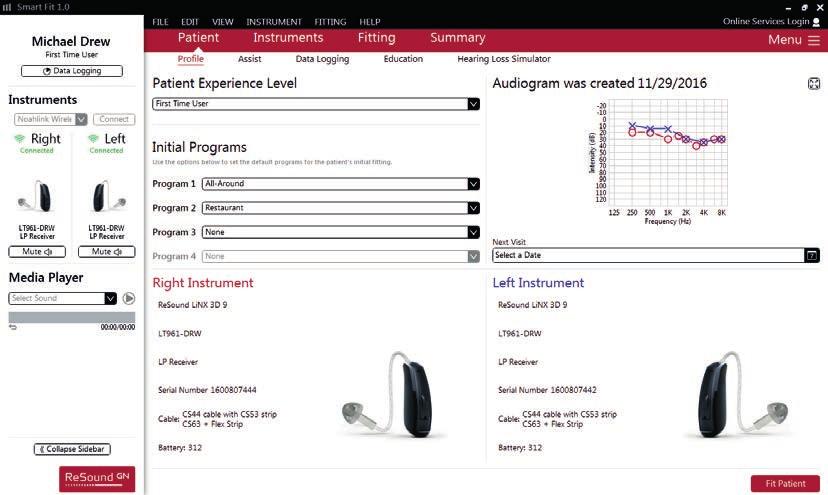
Task: Open the EDIT menu
Action: pyautogui.click(x=190, y=22)
